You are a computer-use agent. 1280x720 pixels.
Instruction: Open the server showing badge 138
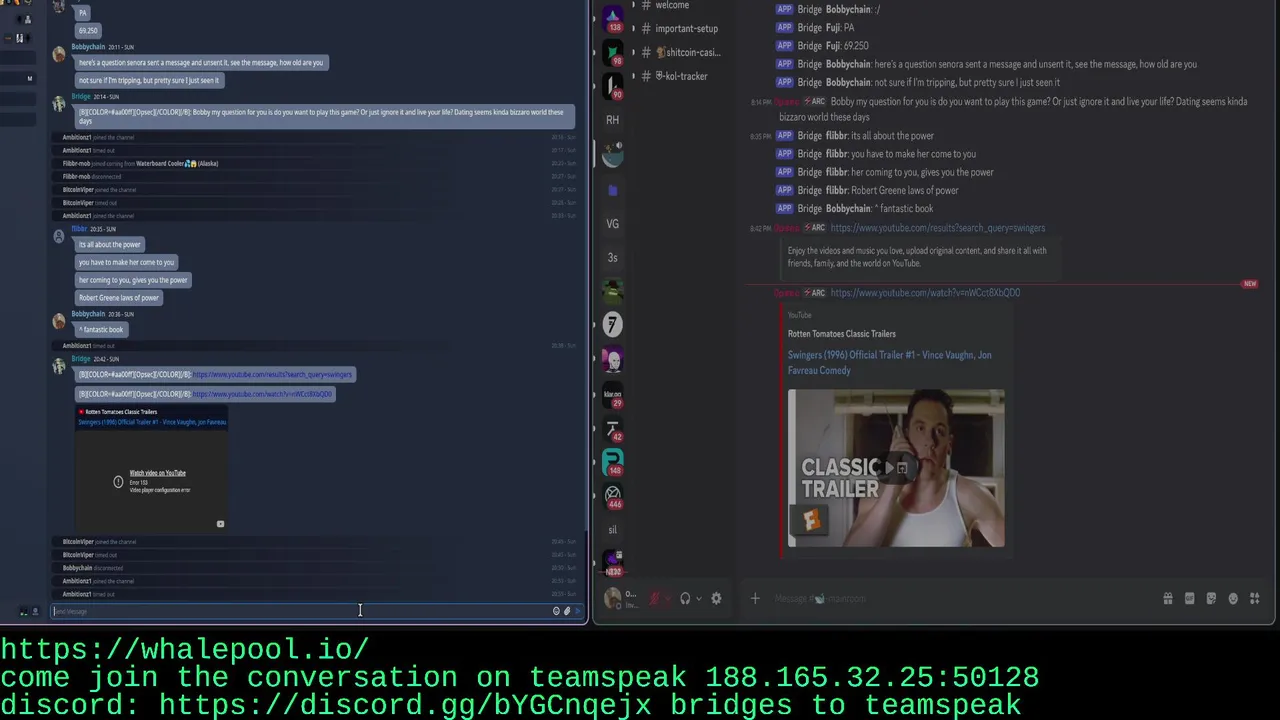point(612,17)
